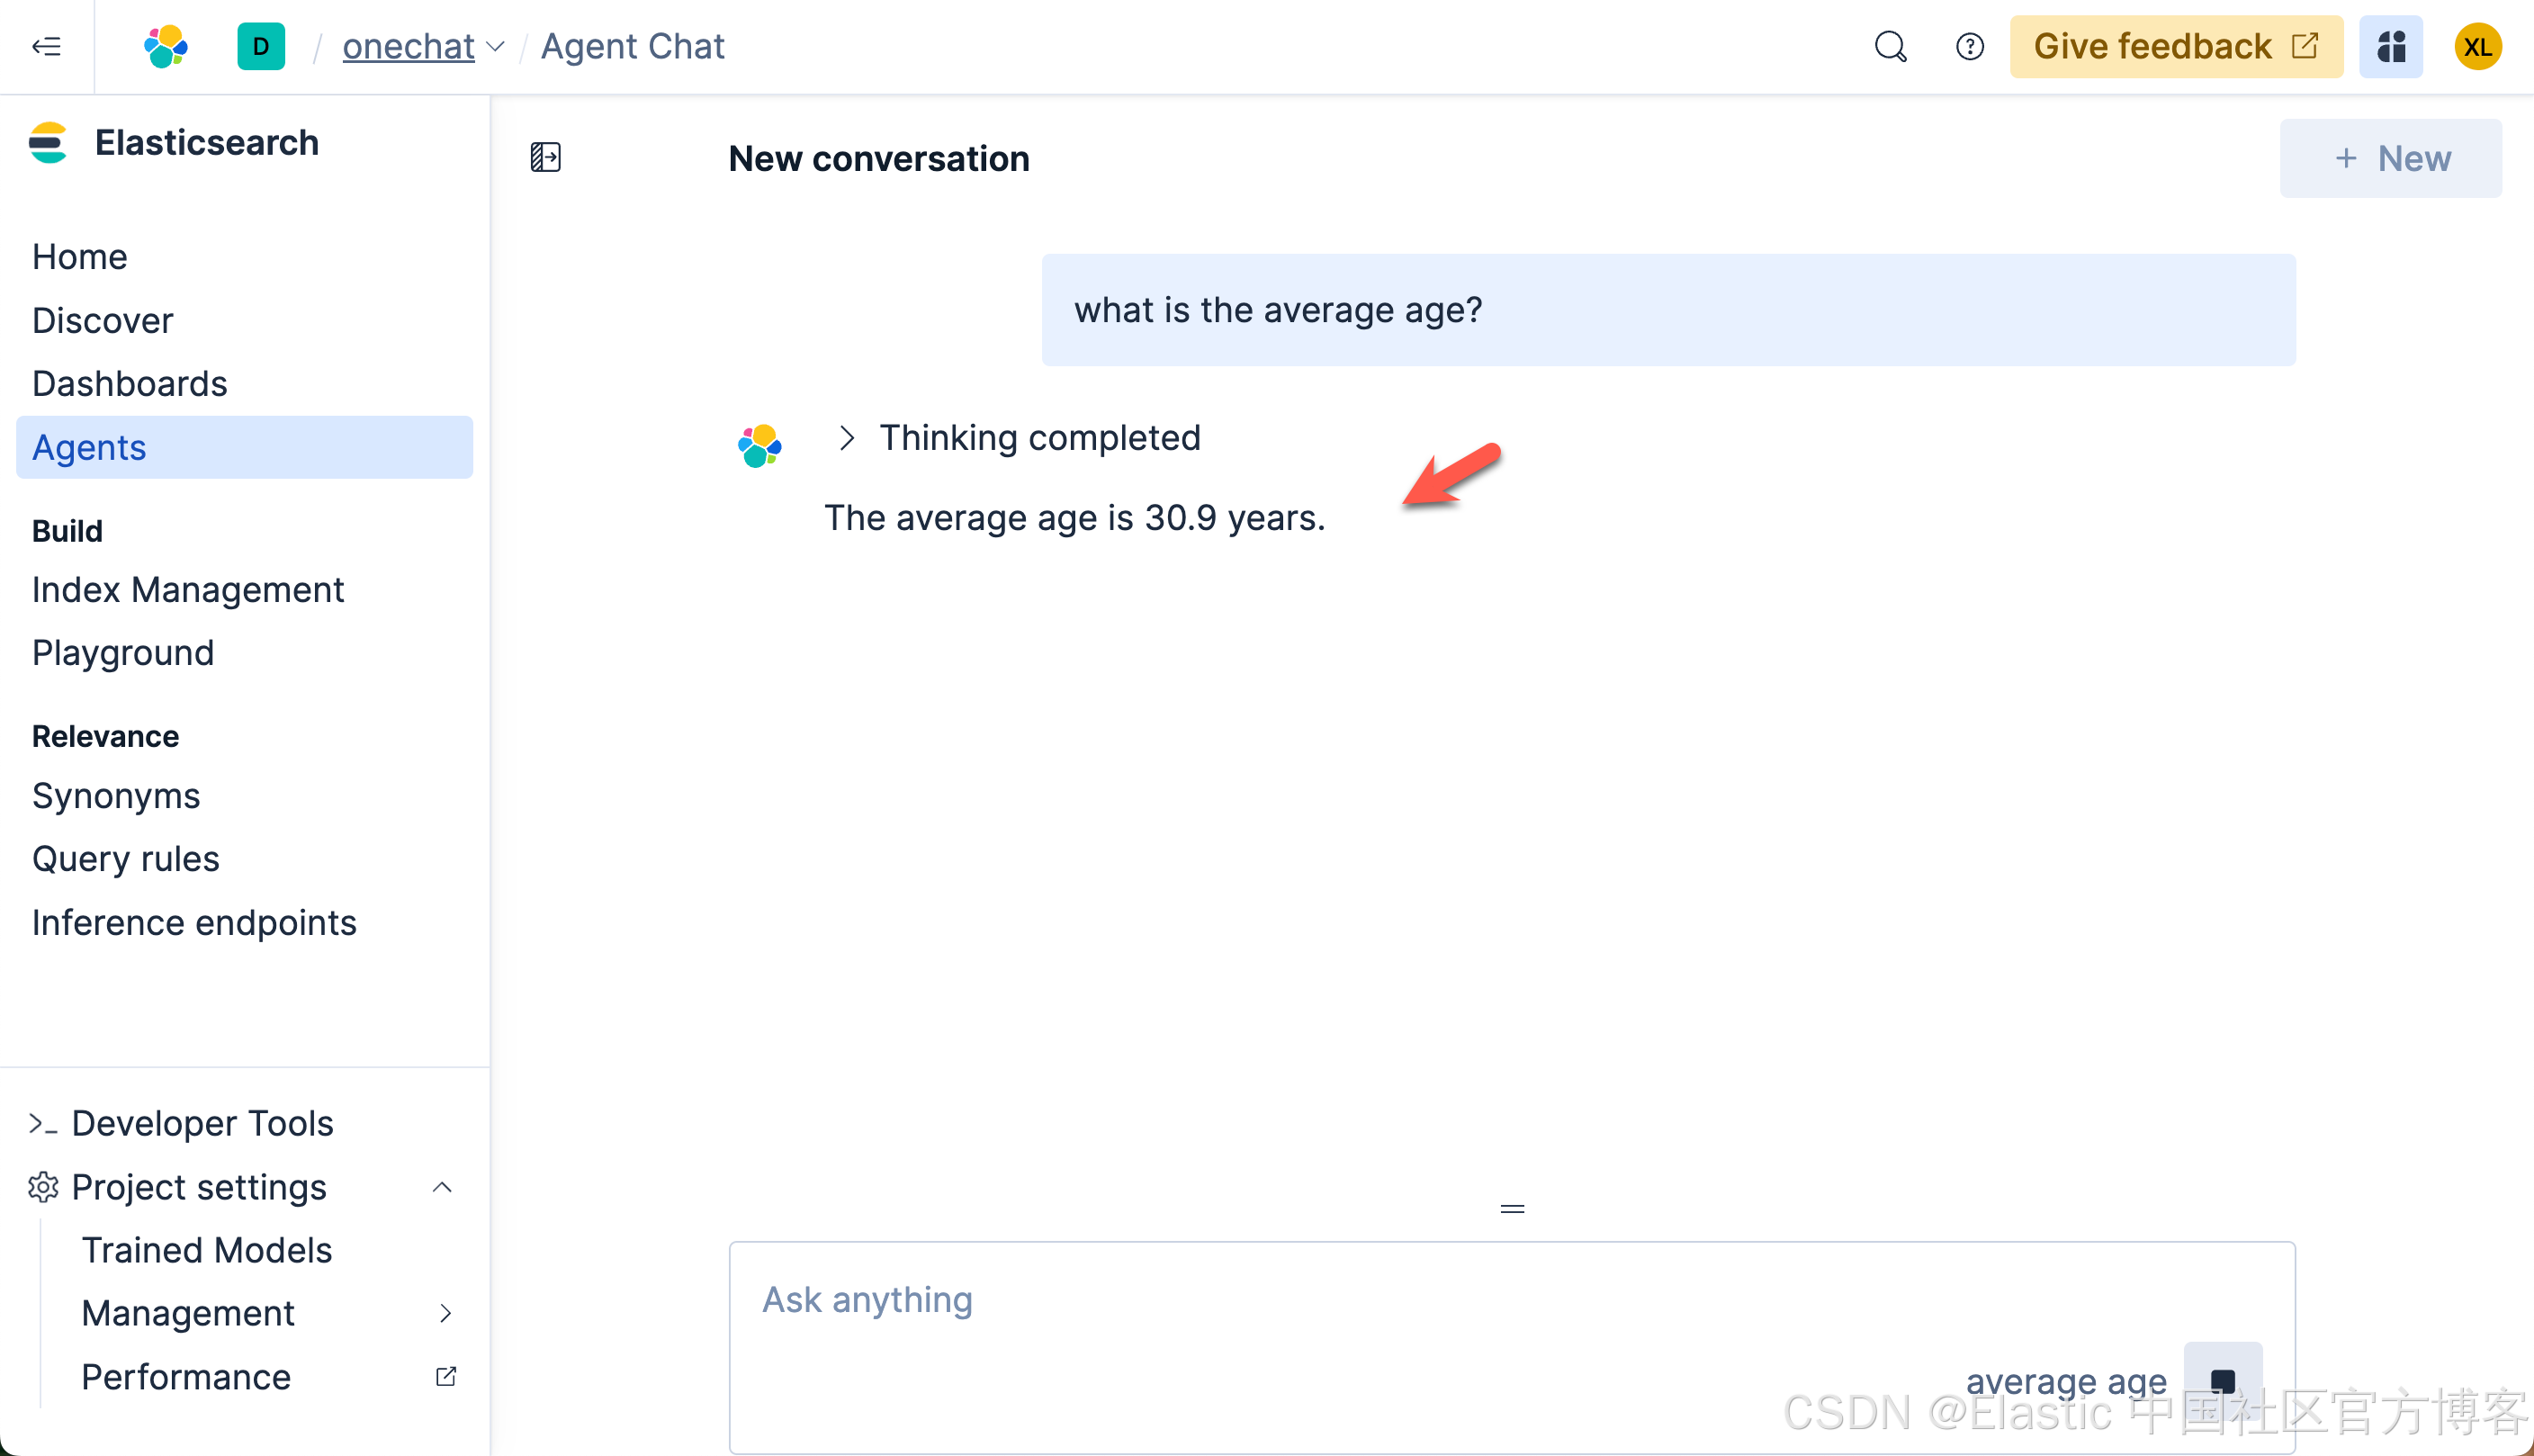Click the Elasticsearch solution logo

[48, 143]
